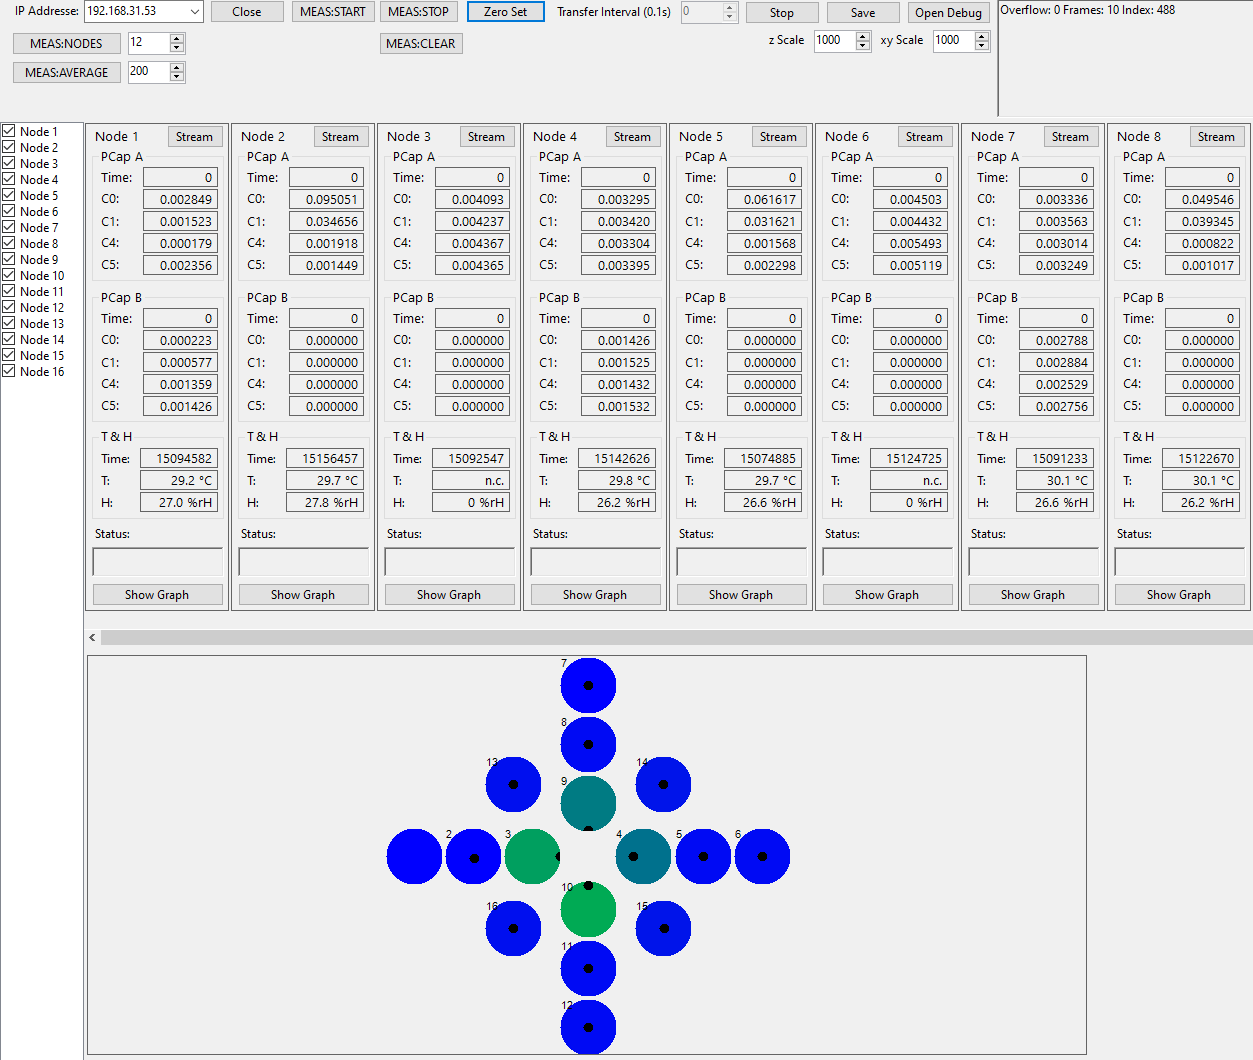Open the IP Address dropdown
This screenshot has width=1253, height=1060.
click(x=194, y=12)
